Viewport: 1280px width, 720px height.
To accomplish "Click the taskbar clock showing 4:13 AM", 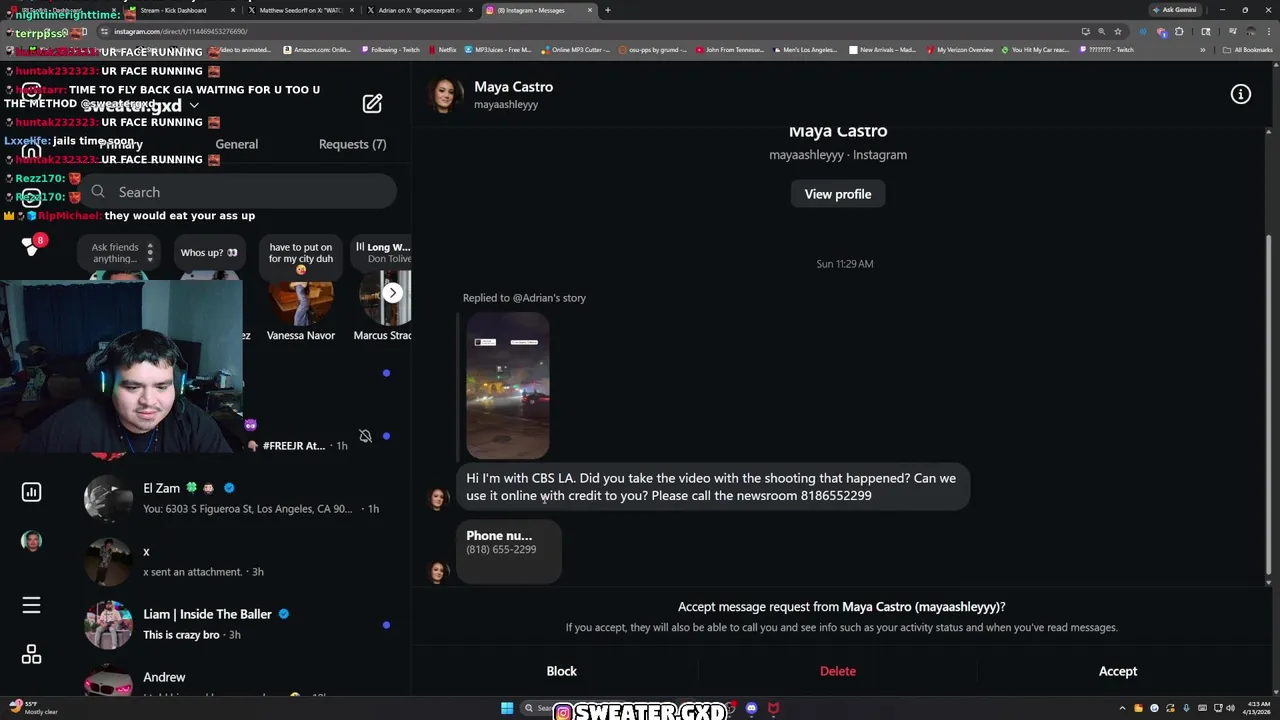I will point(1256,708).
